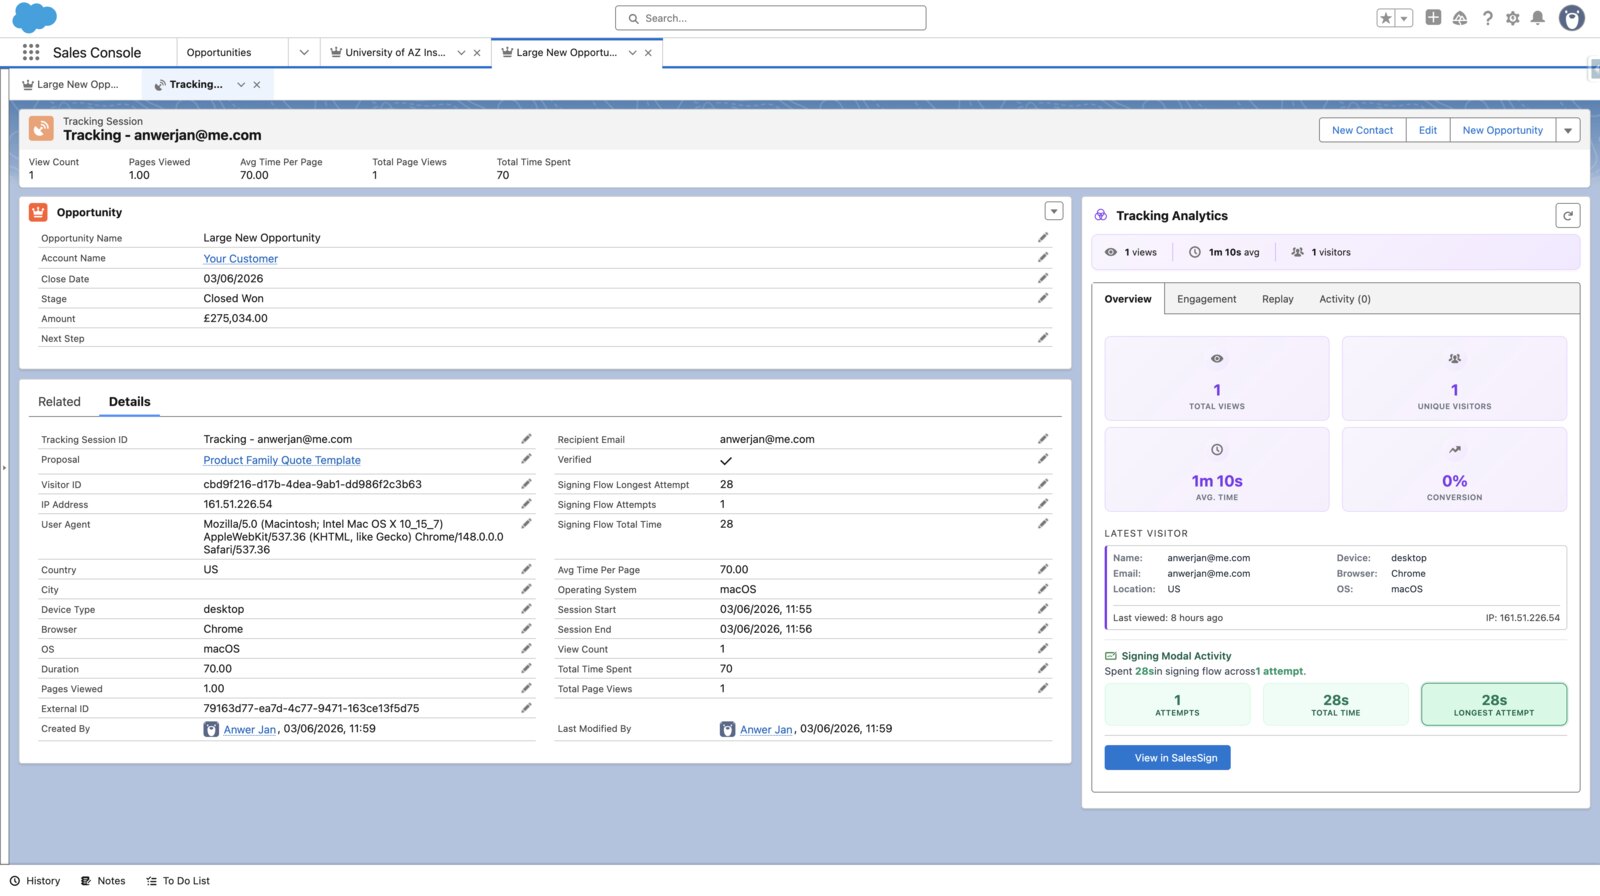The height and width of the screenshot is (896, 1600).
Task: Edit Browser pencil icon
Action: click(x=526, y=629)
